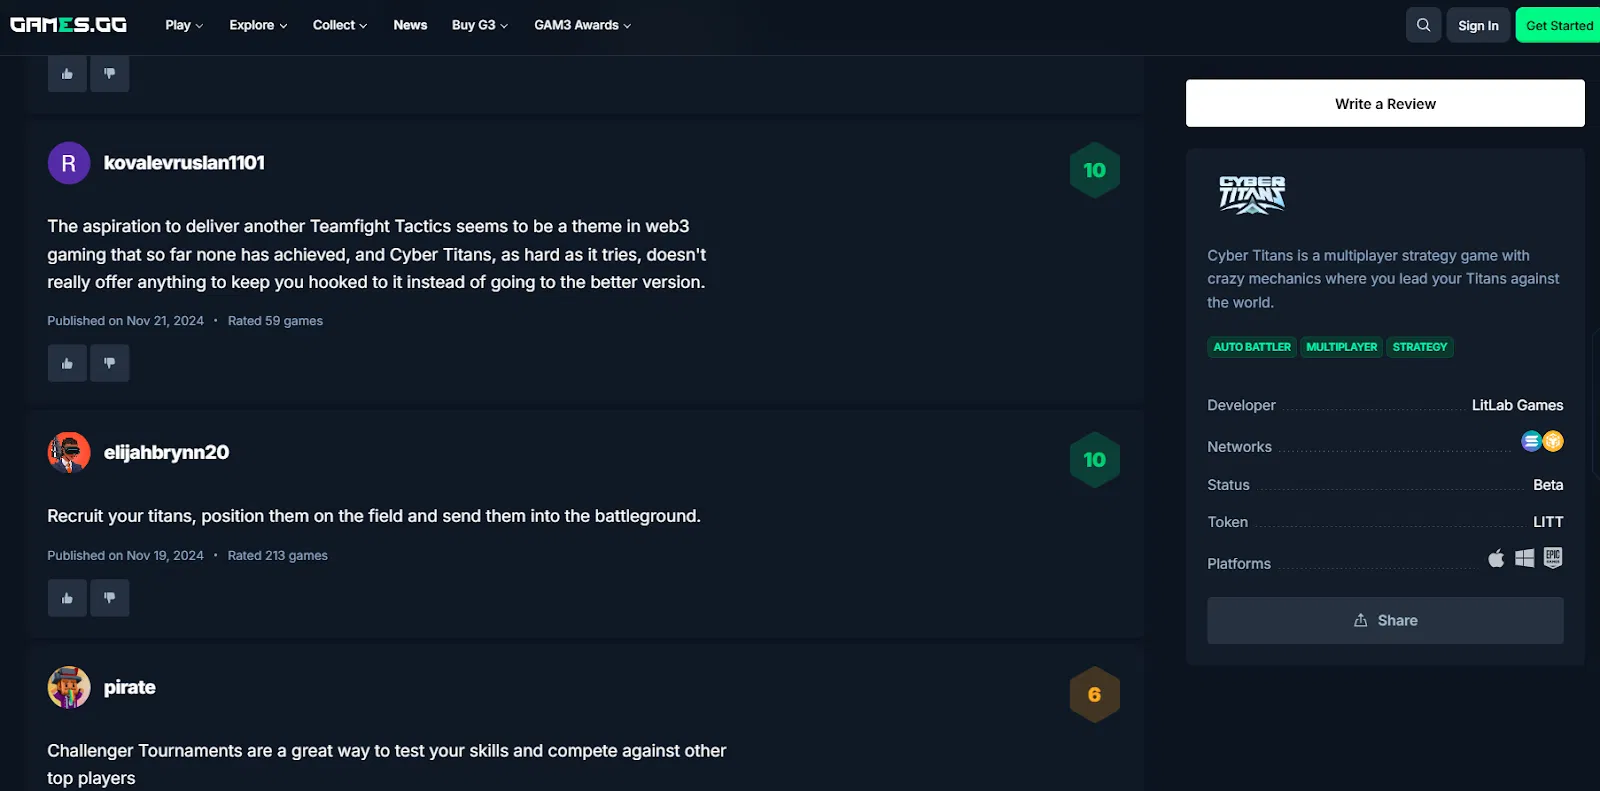The height and width of the screenshot is (791, 1600).
Task: Open the GAM3 Awards menu
Action: click(583, 25)
